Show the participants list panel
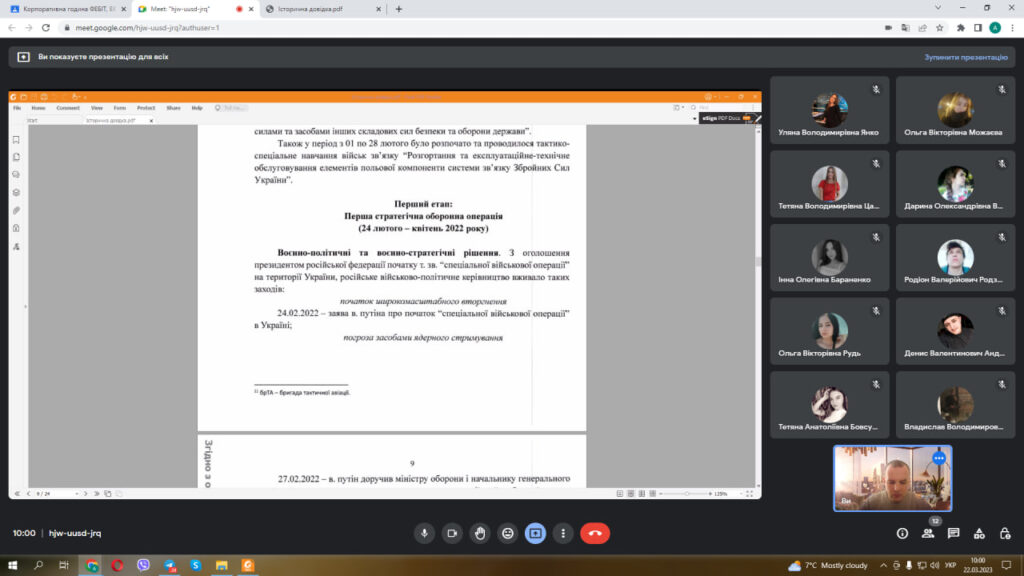The width and height of the screenshot is (1024, 576). (928, 533)
